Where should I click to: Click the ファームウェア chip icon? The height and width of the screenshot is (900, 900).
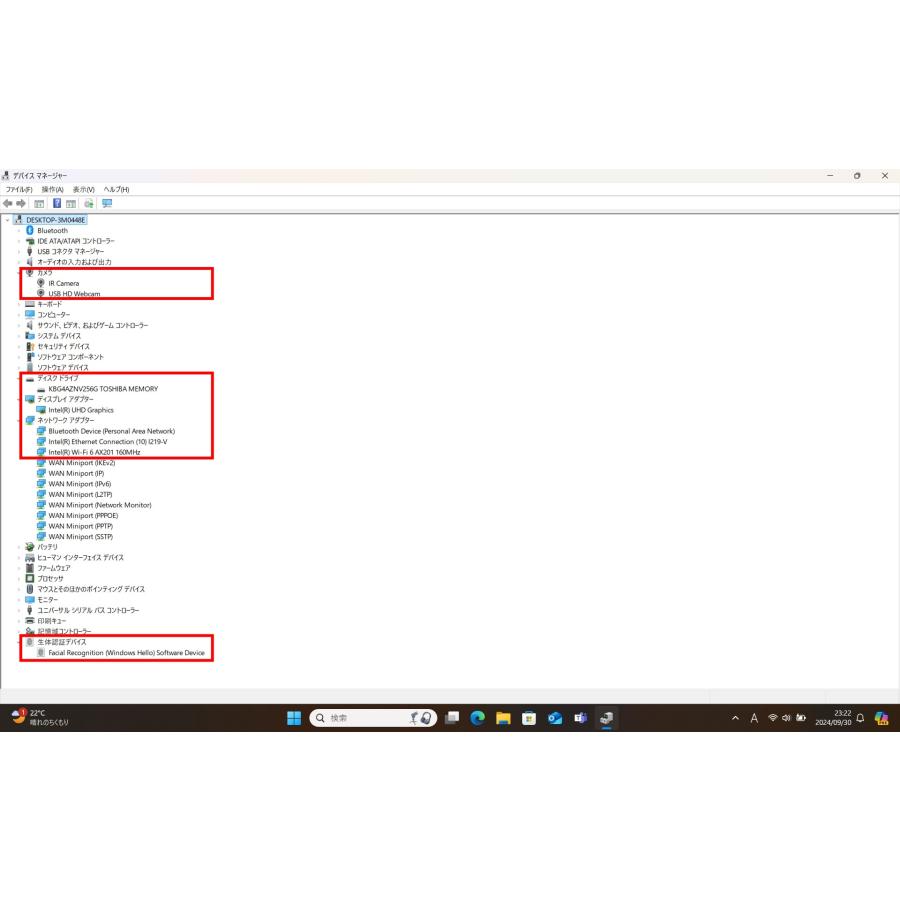pyautogui.click(x=30, y=568)
